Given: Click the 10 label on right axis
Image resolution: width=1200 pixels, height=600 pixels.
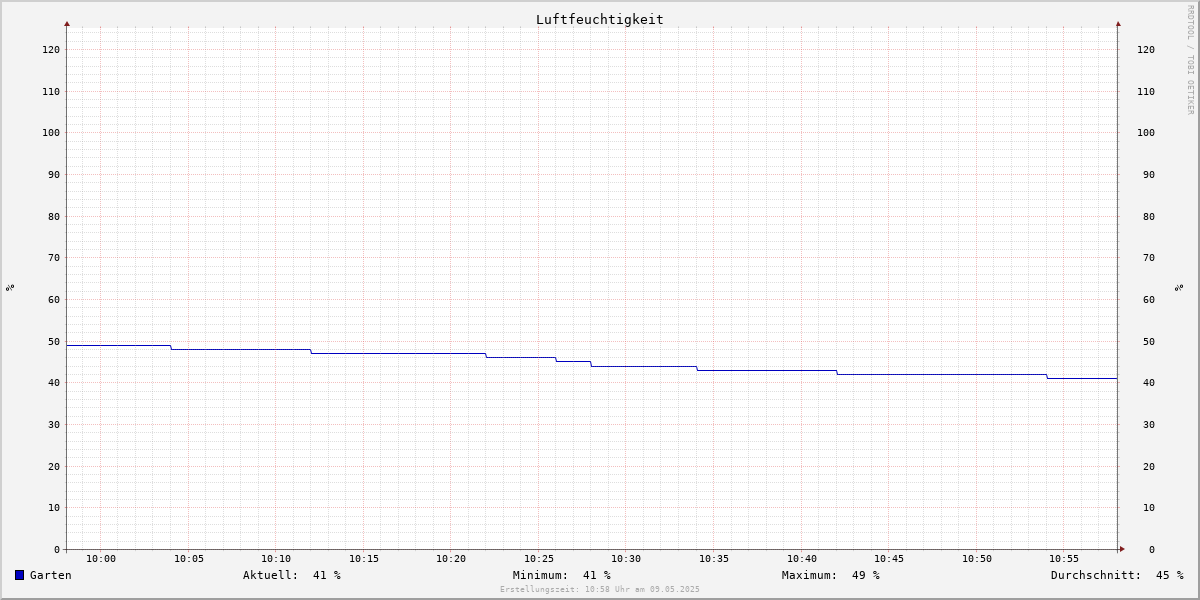Looking at the screenshot, I should click(x=1149, y=507).
